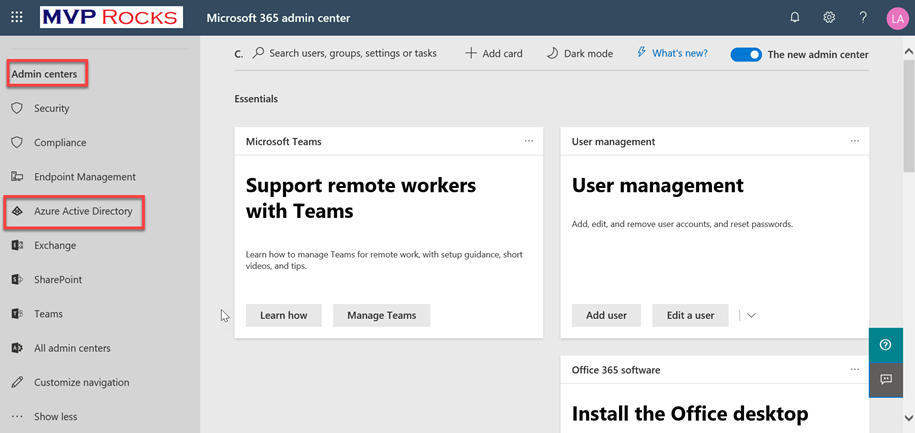Click the scrollbar down arrow
Screen dimensions: 915x433
click(909, 417)
